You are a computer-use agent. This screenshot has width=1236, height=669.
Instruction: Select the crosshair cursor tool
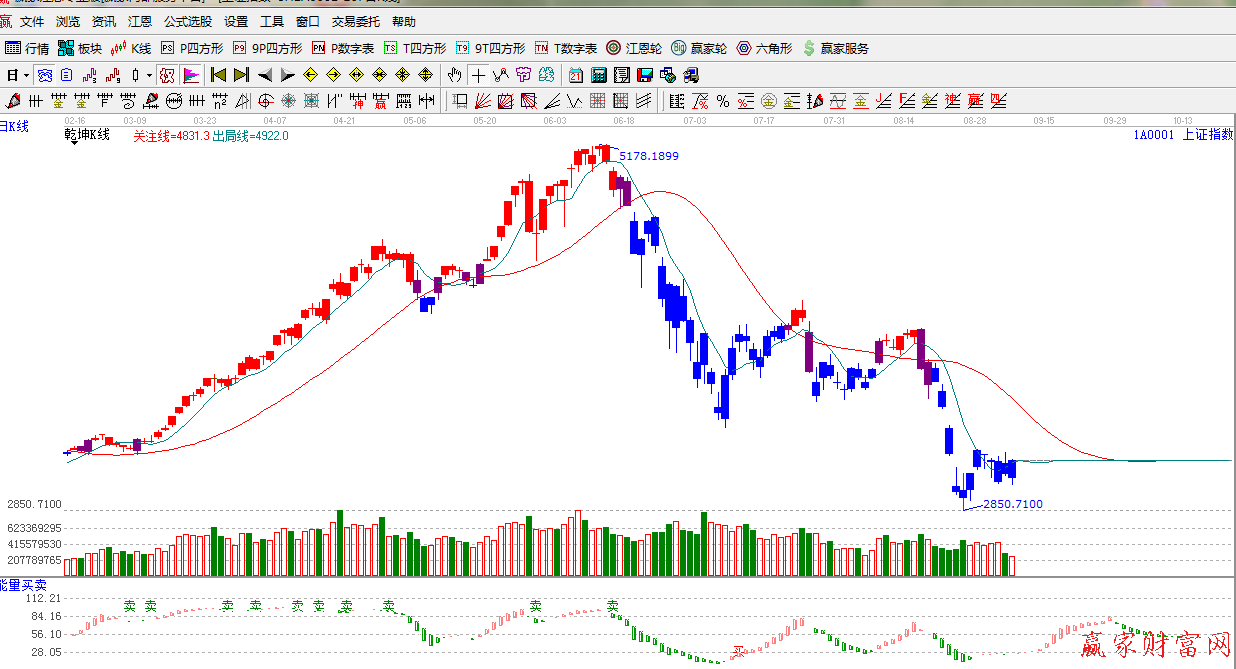[478, 75]
